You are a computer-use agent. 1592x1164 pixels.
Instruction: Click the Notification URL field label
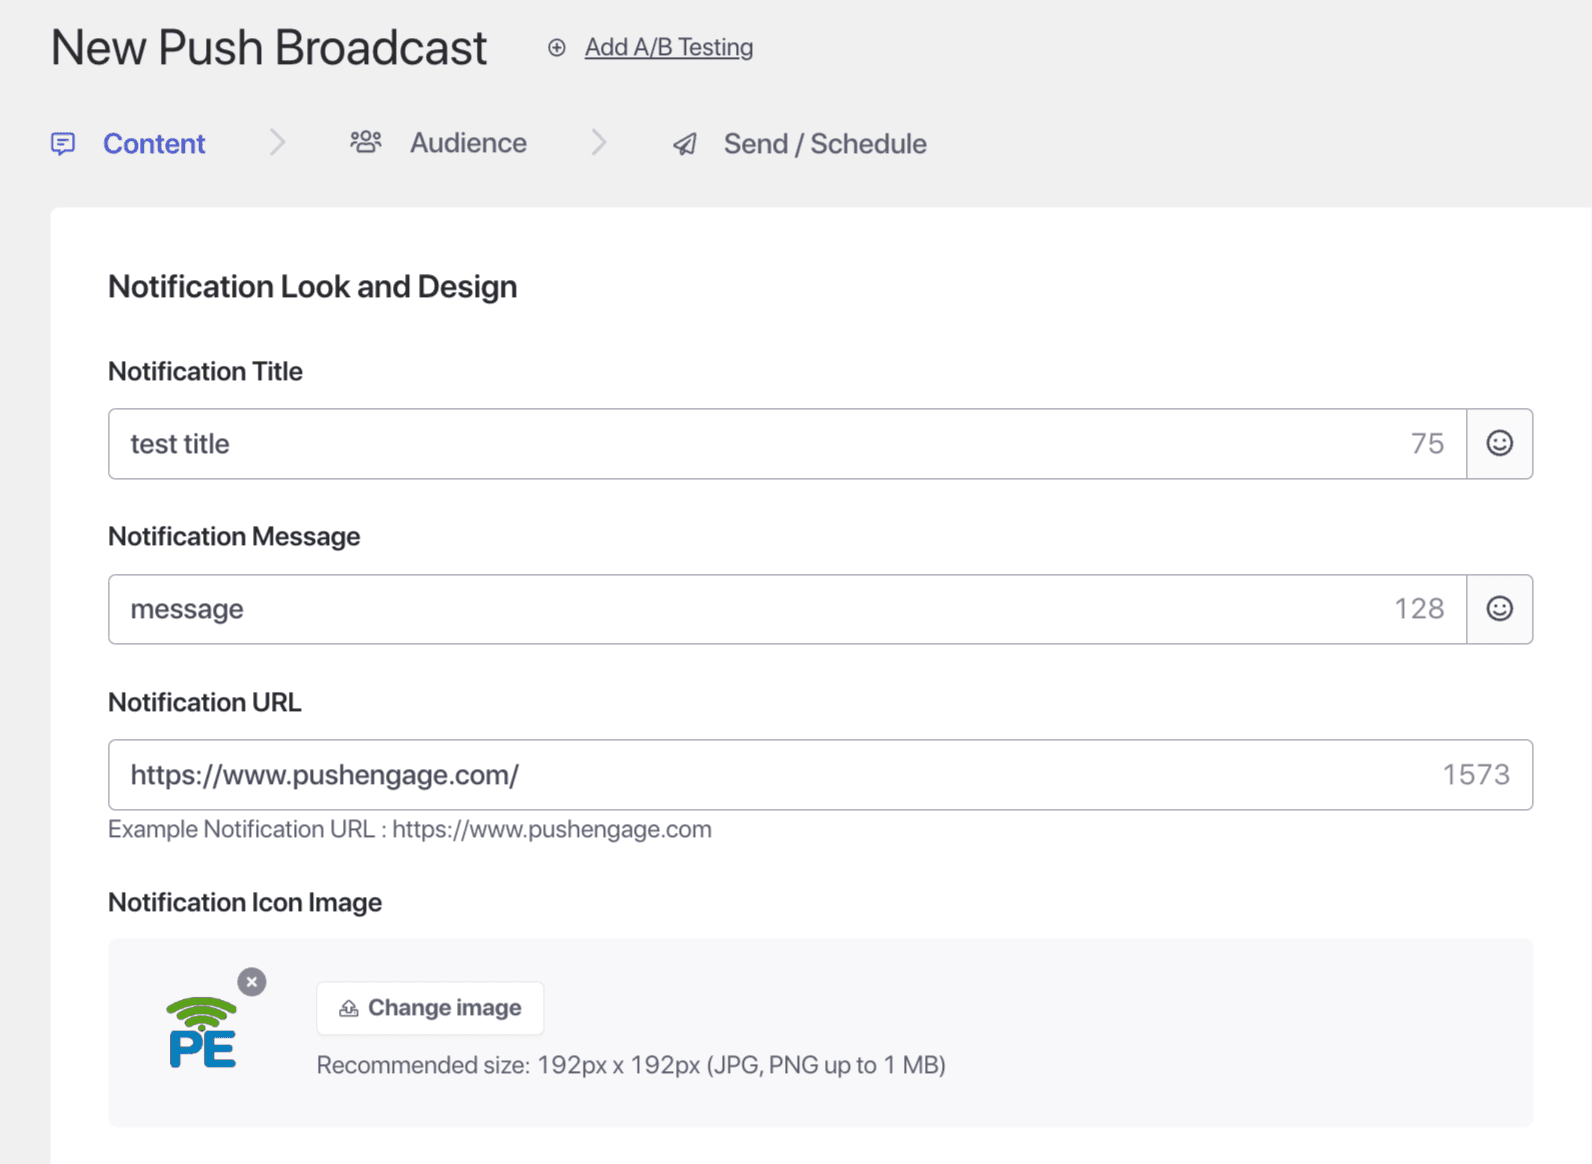coord(204,703)
